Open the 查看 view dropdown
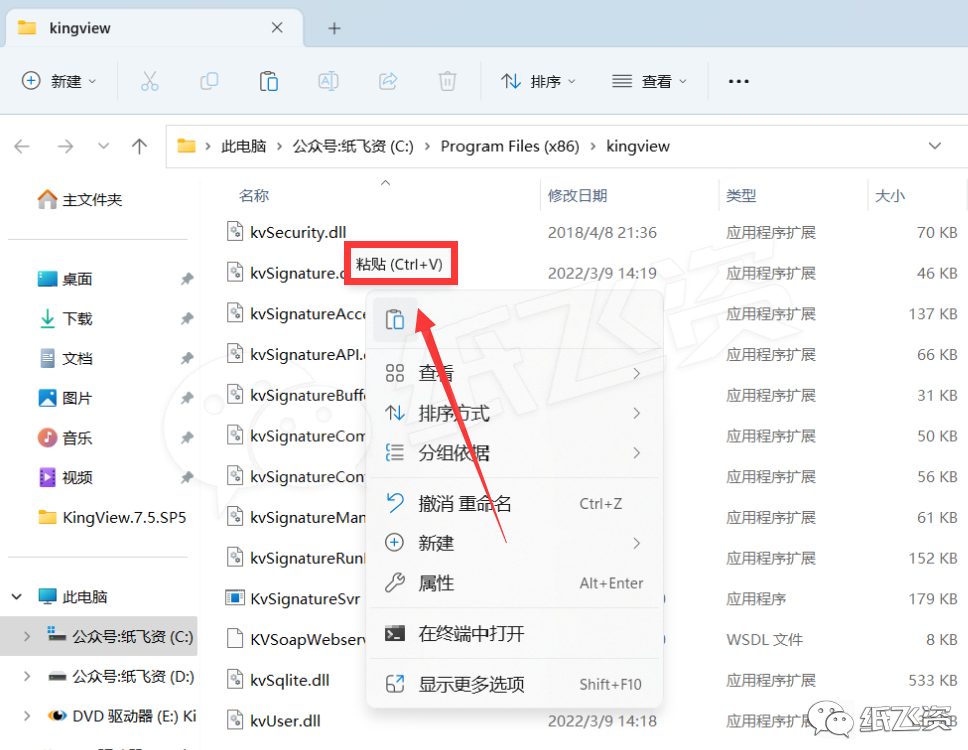 (x=648, y=81)
